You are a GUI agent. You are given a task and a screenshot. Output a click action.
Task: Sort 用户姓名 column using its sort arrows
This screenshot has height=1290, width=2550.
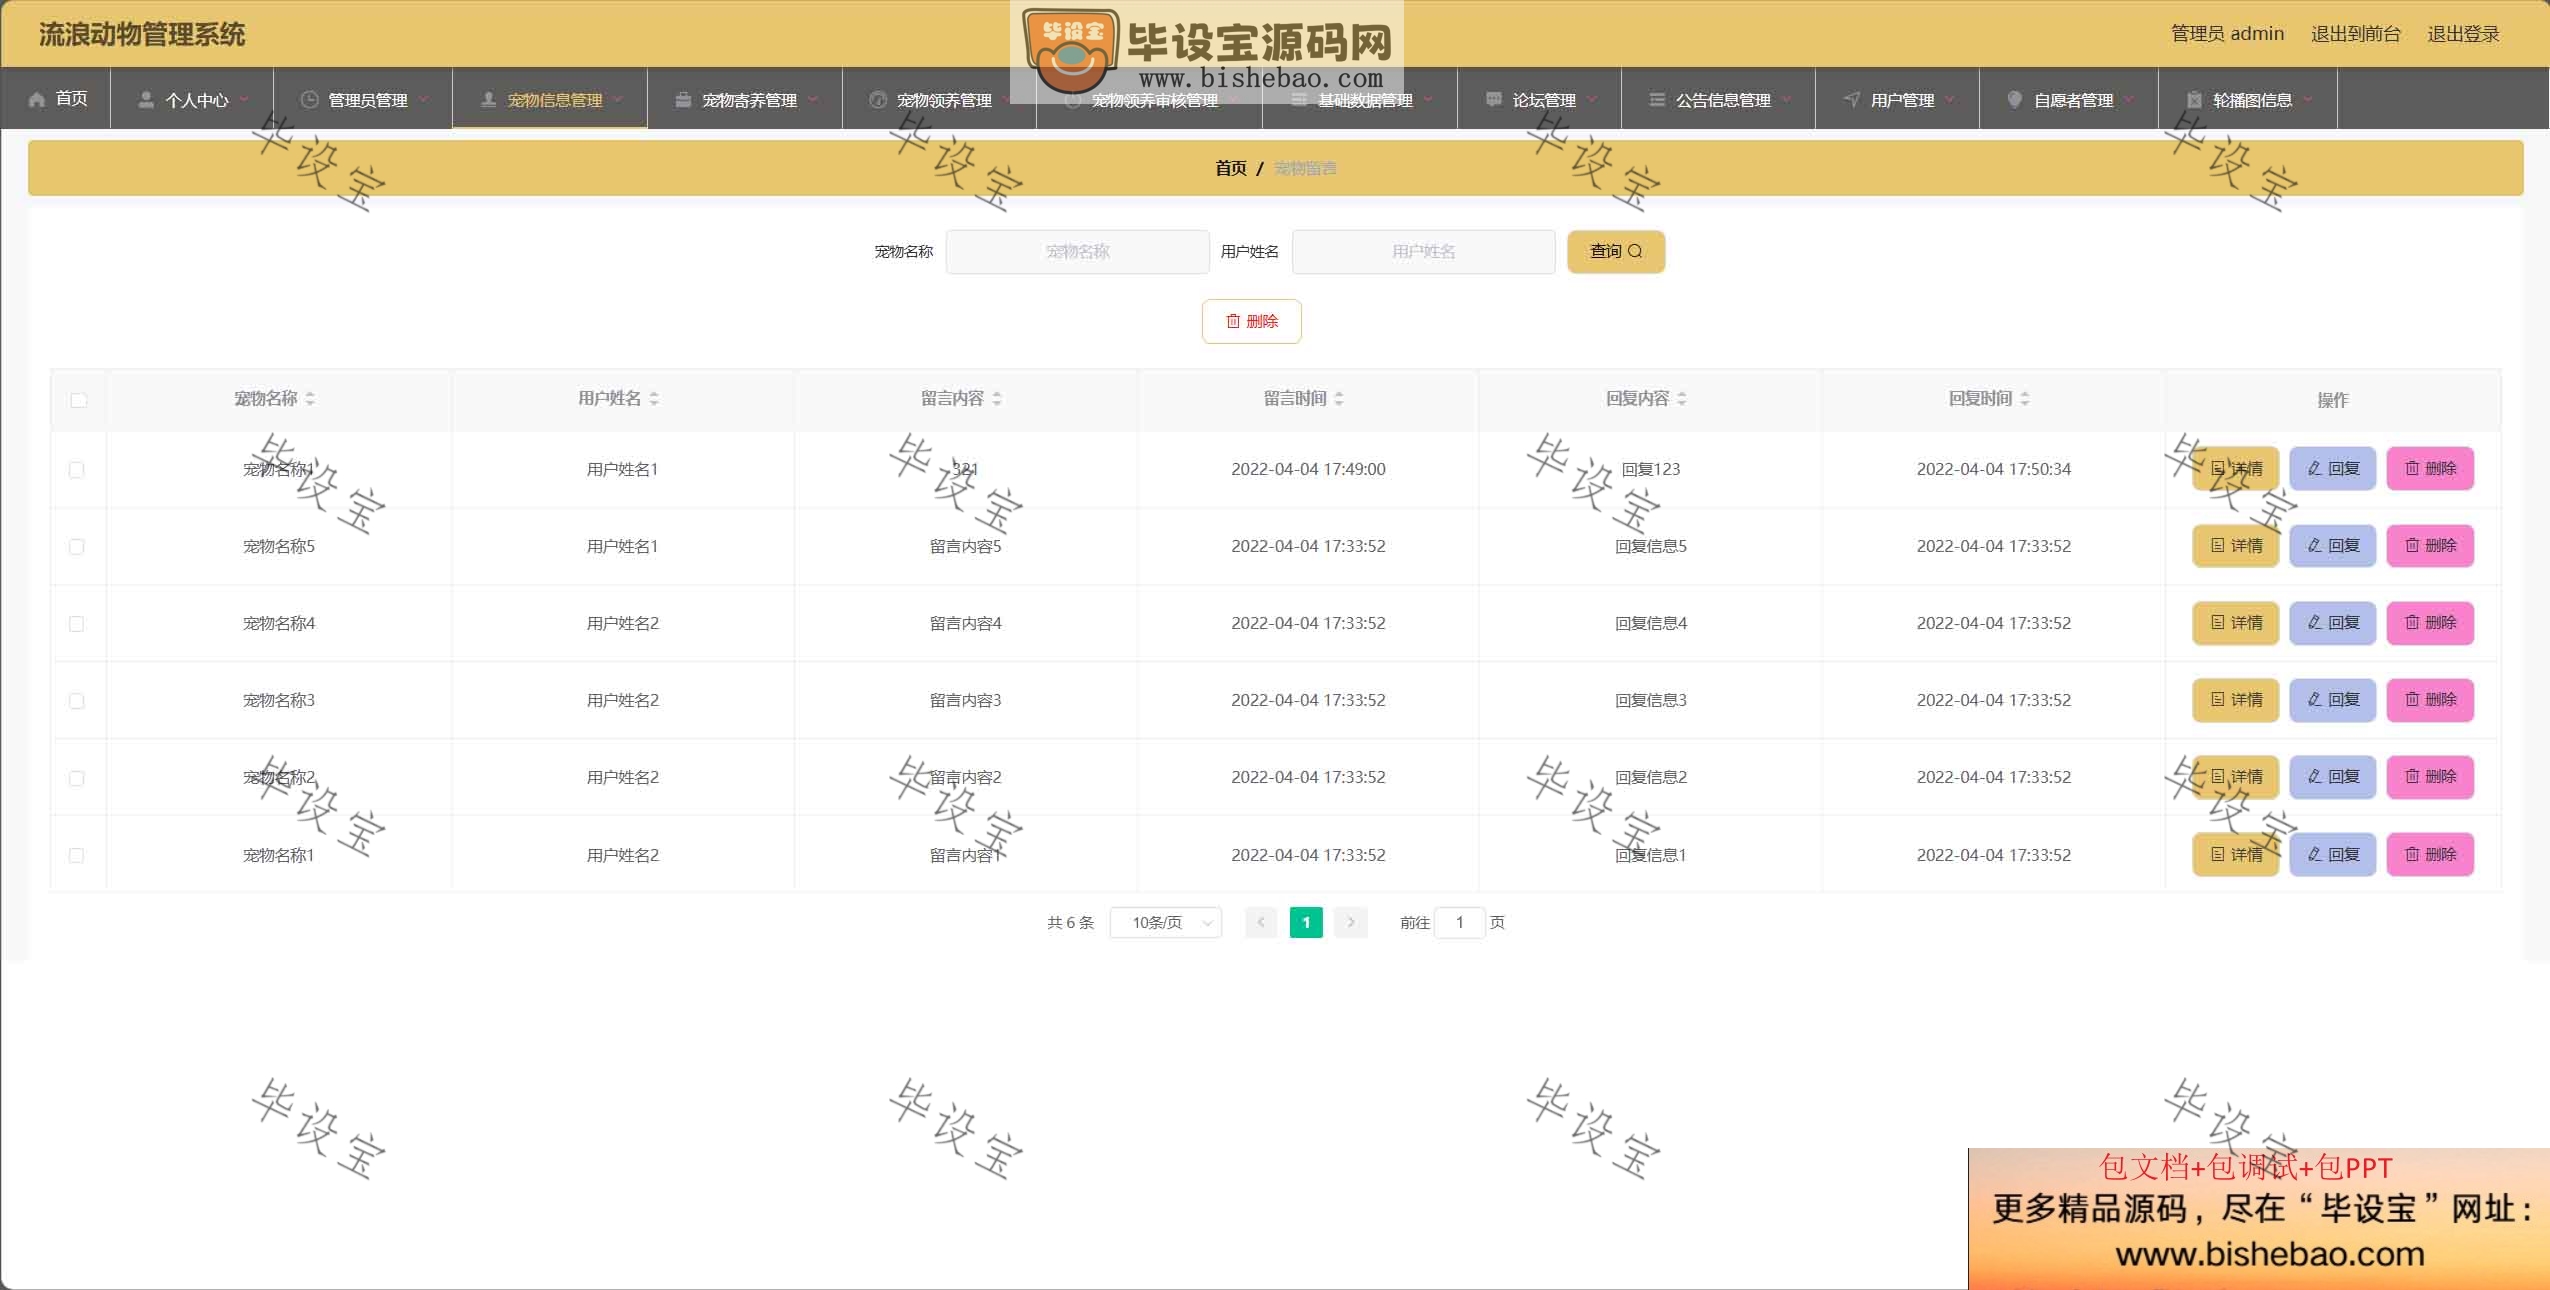(654, 398)
